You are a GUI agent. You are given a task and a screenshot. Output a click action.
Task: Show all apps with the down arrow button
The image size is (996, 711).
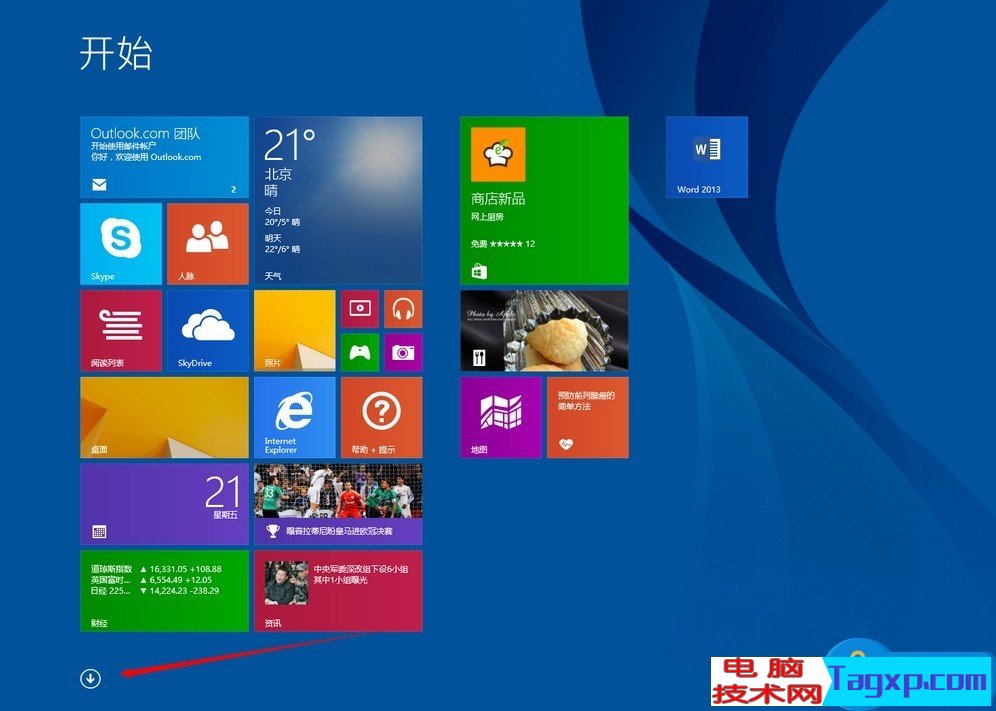[91, 679]
